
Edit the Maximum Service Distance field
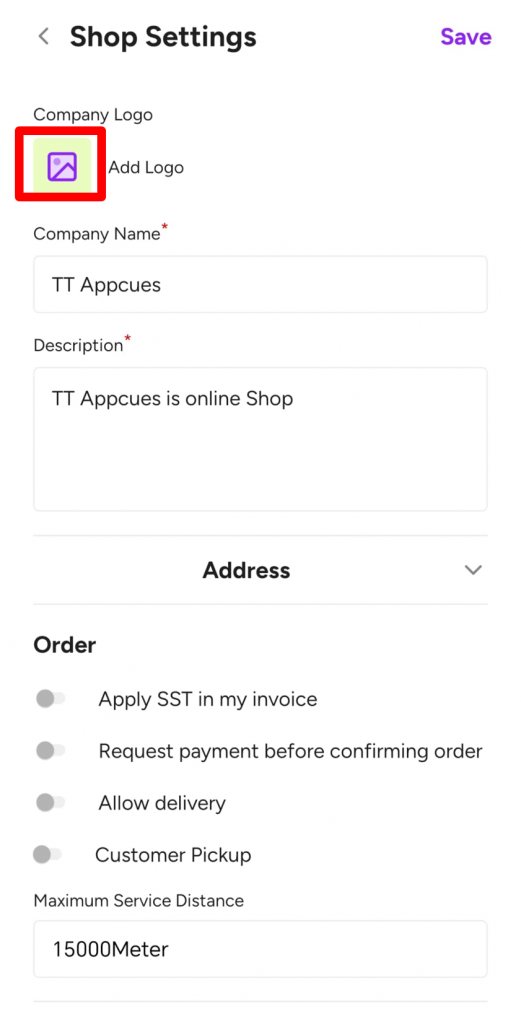[x=260, y=949]
